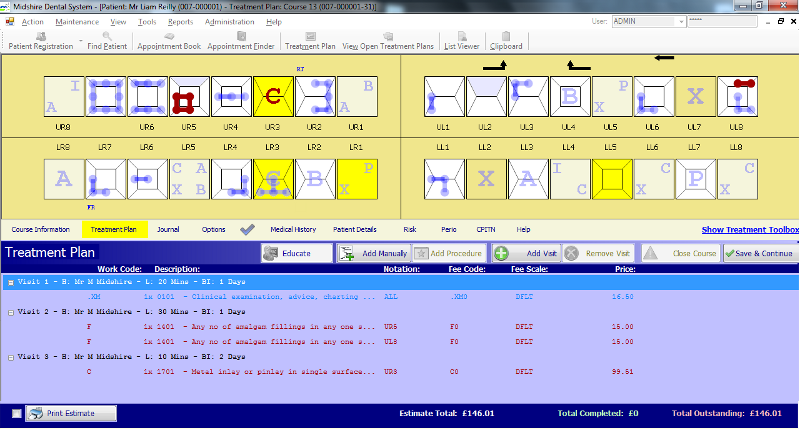Screen dimensions: 799x429
Task: Collapse the Visit 1 row
Action: click(11, 283)
